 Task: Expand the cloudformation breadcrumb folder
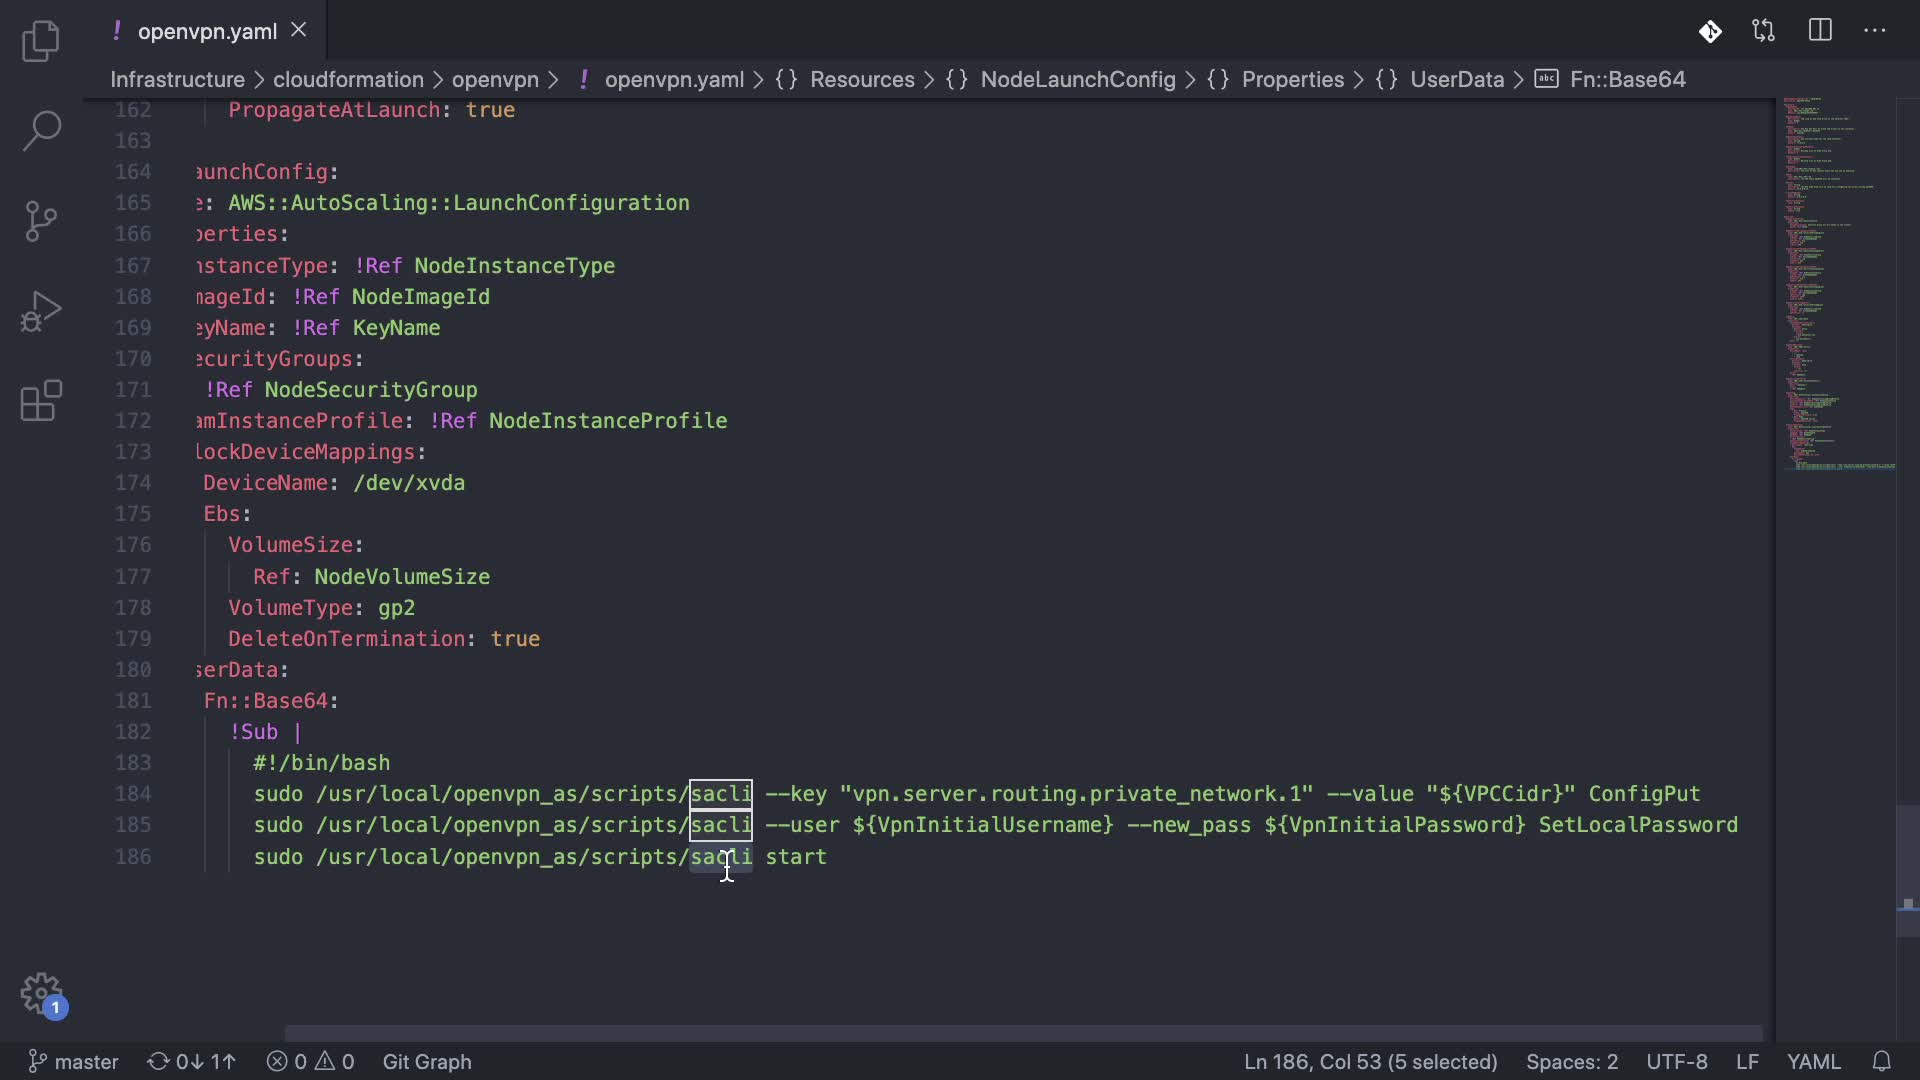tap(348, 79)
